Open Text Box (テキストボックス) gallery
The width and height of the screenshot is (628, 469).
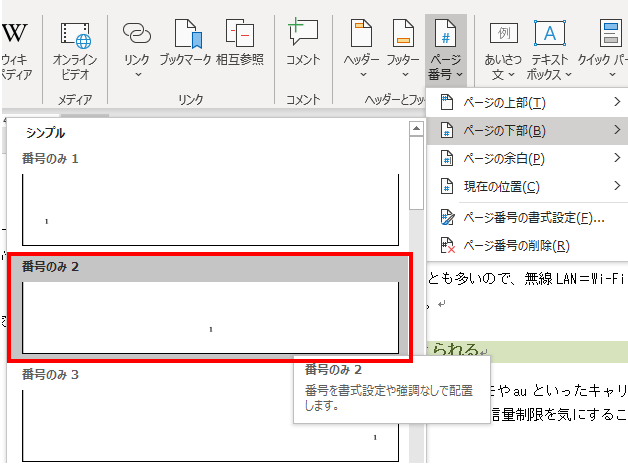(x=550, y=51)
